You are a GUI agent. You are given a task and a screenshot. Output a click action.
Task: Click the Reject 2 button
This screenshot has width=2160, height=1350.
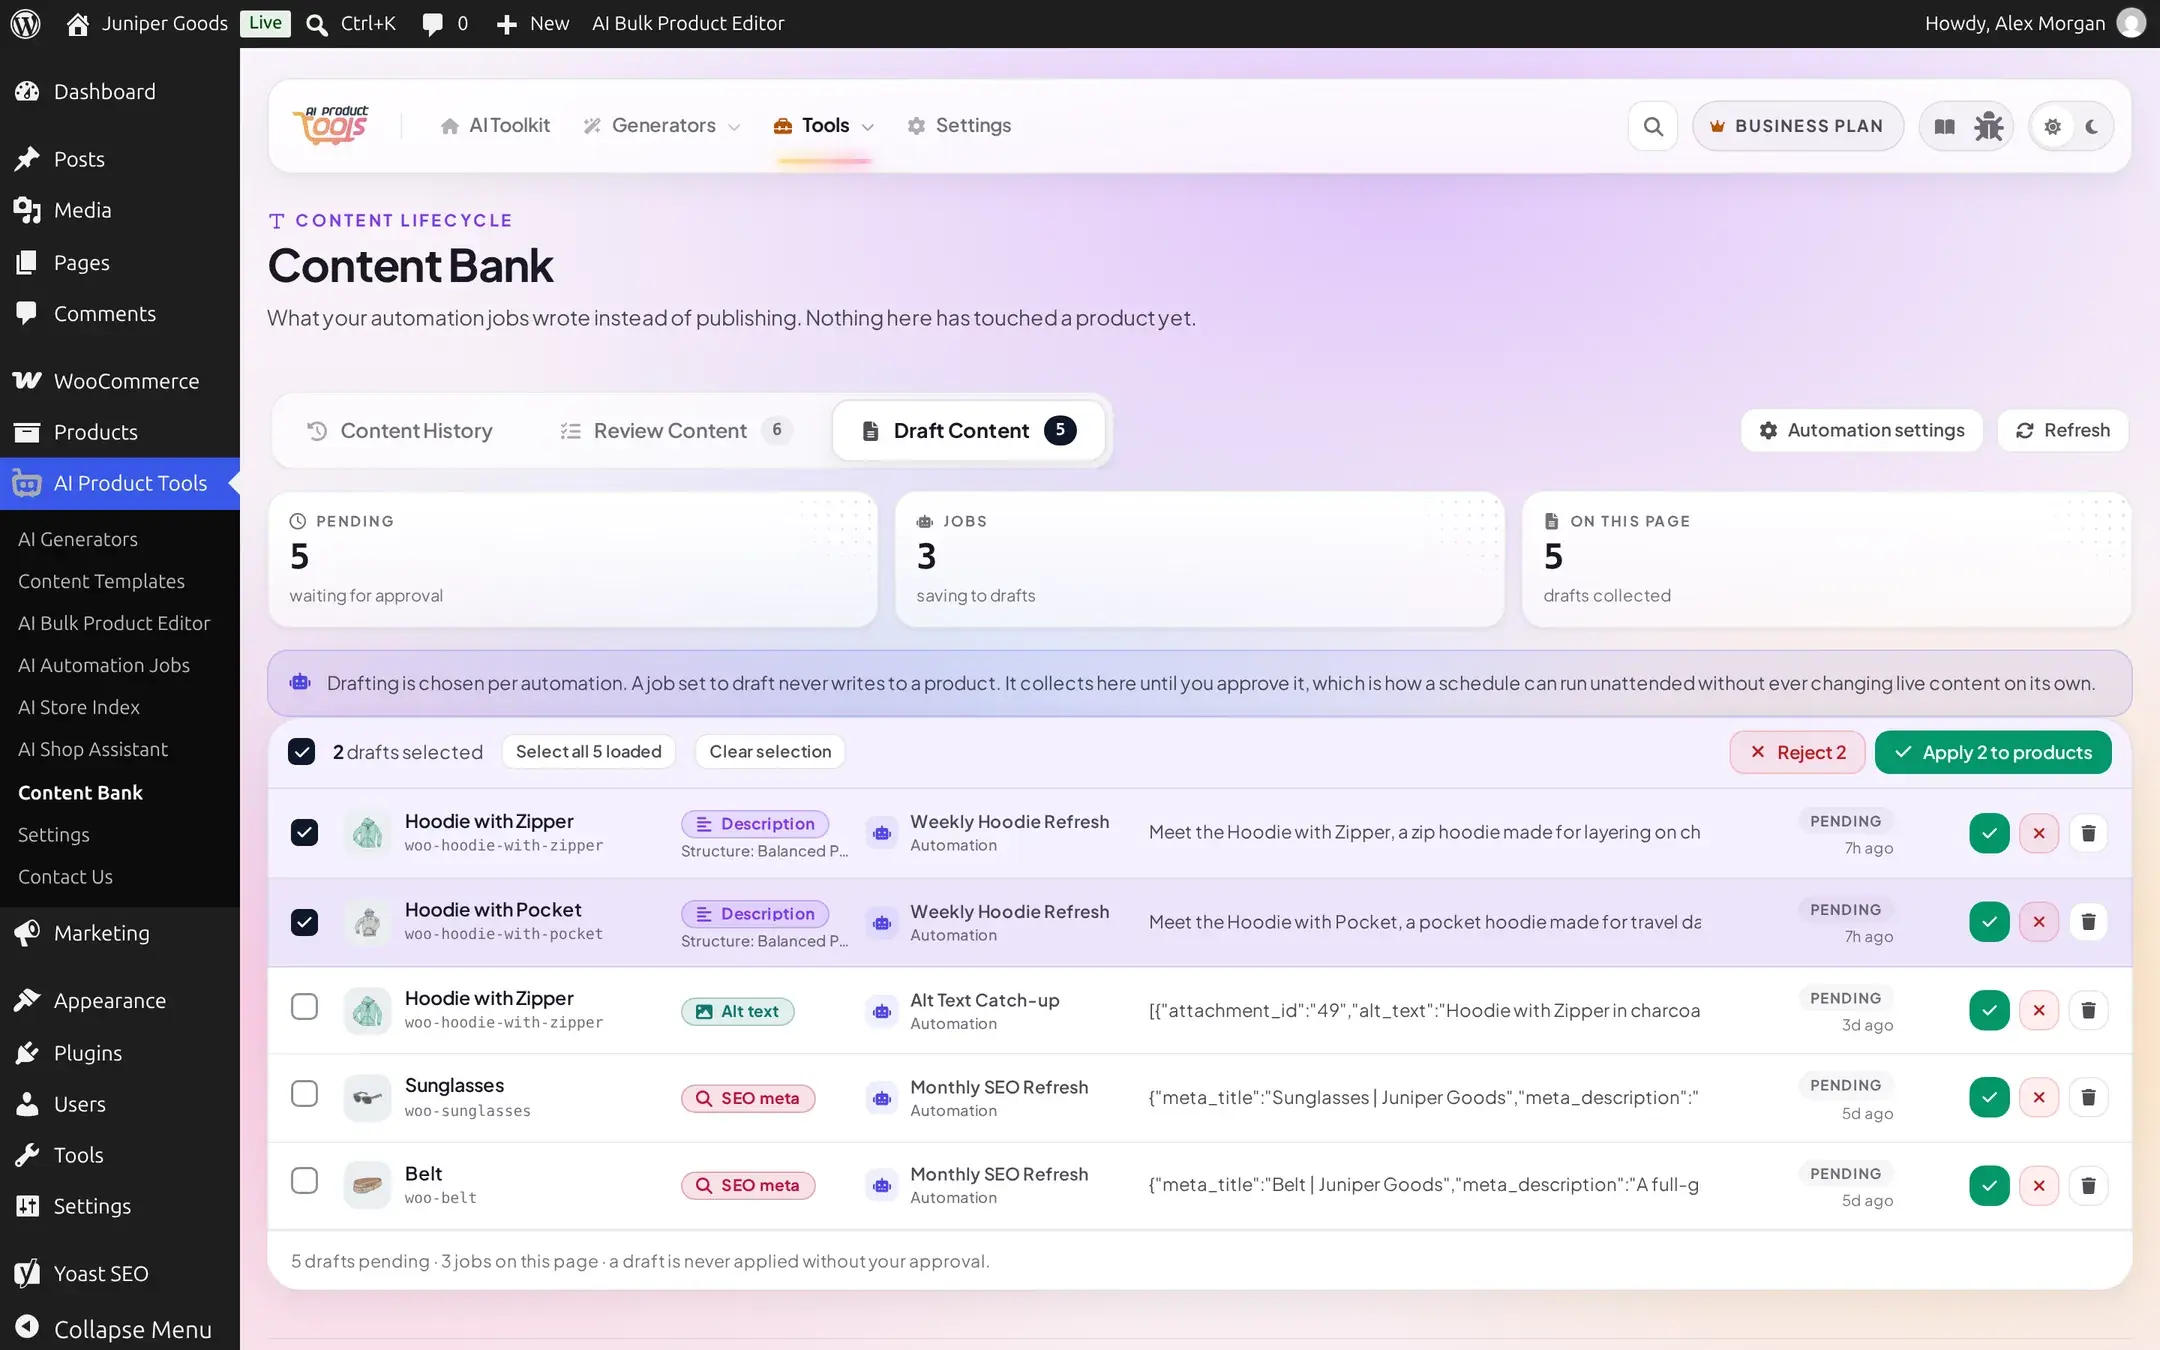coord(1797,752)
